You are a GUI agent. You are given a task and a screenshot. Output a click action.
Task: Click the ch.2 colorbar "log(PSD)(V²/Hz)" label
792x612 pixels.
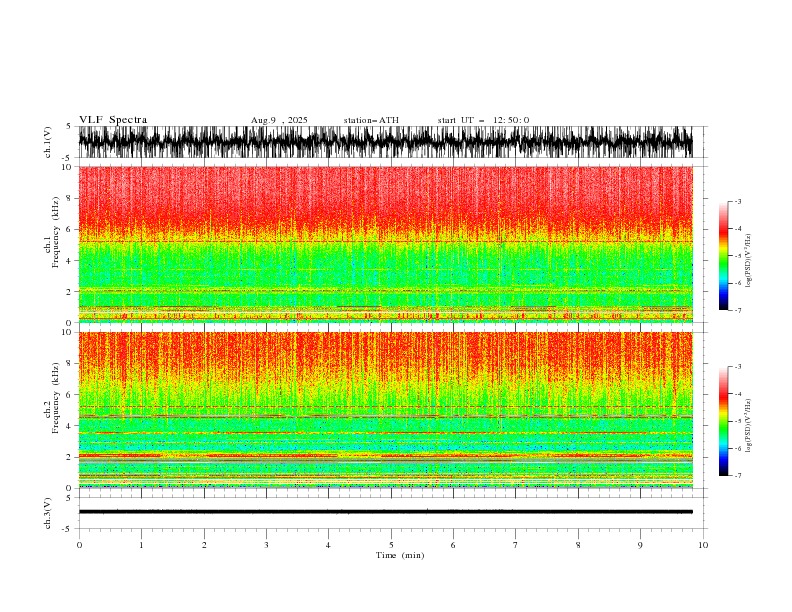pos(748,425)
